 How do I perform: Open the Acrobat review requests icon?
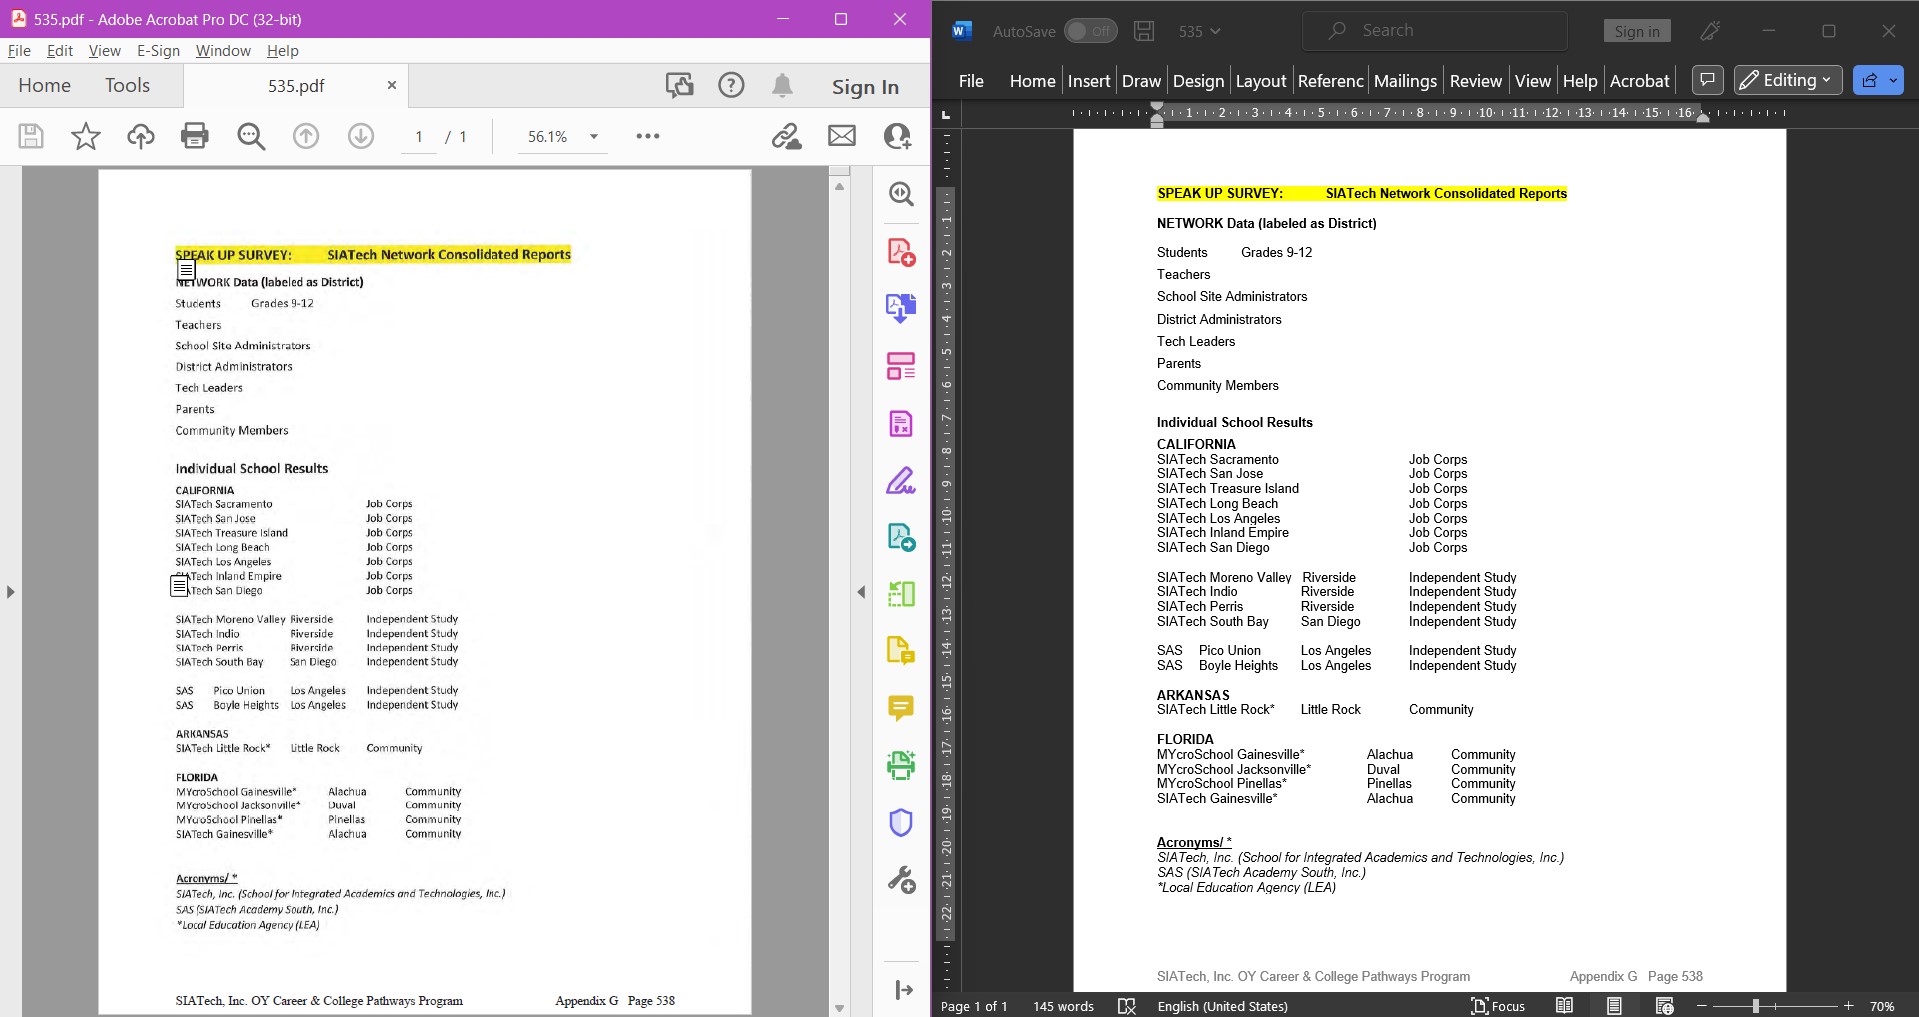coord(680,86)
